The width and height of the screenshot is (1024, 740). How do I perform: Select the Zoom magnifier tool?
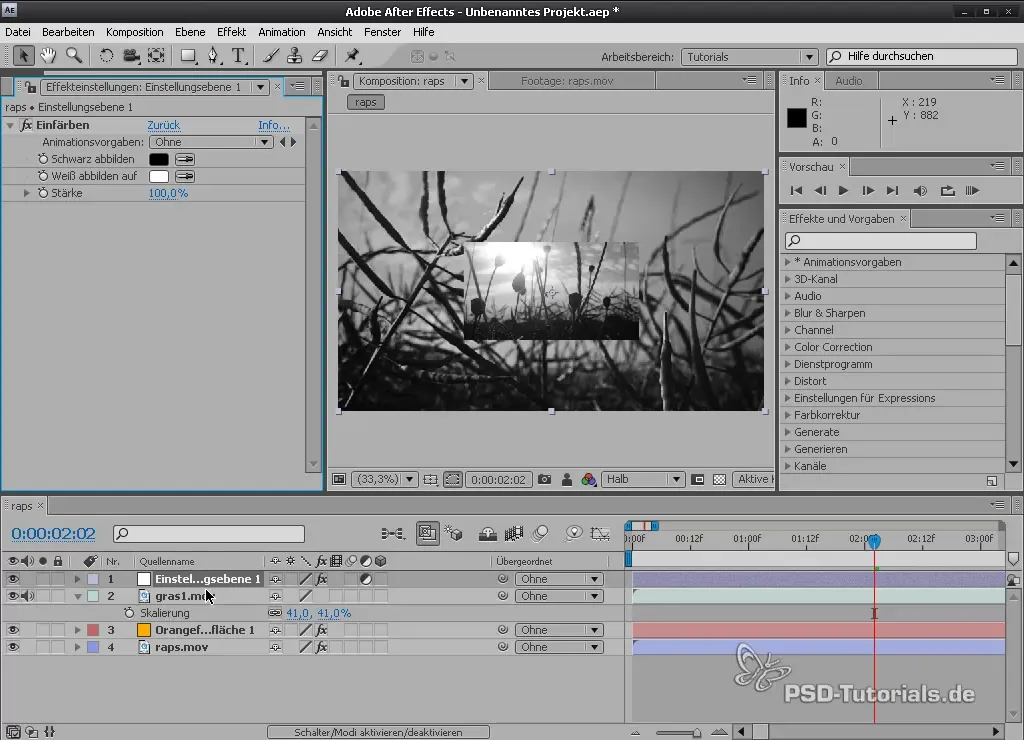point(74,56)
